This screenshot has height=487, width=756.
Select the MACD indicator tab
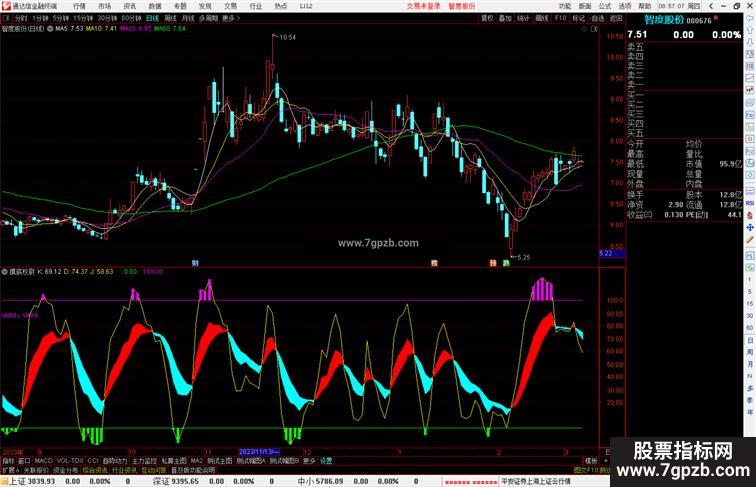pyautogui.click(x=43, y=461)
